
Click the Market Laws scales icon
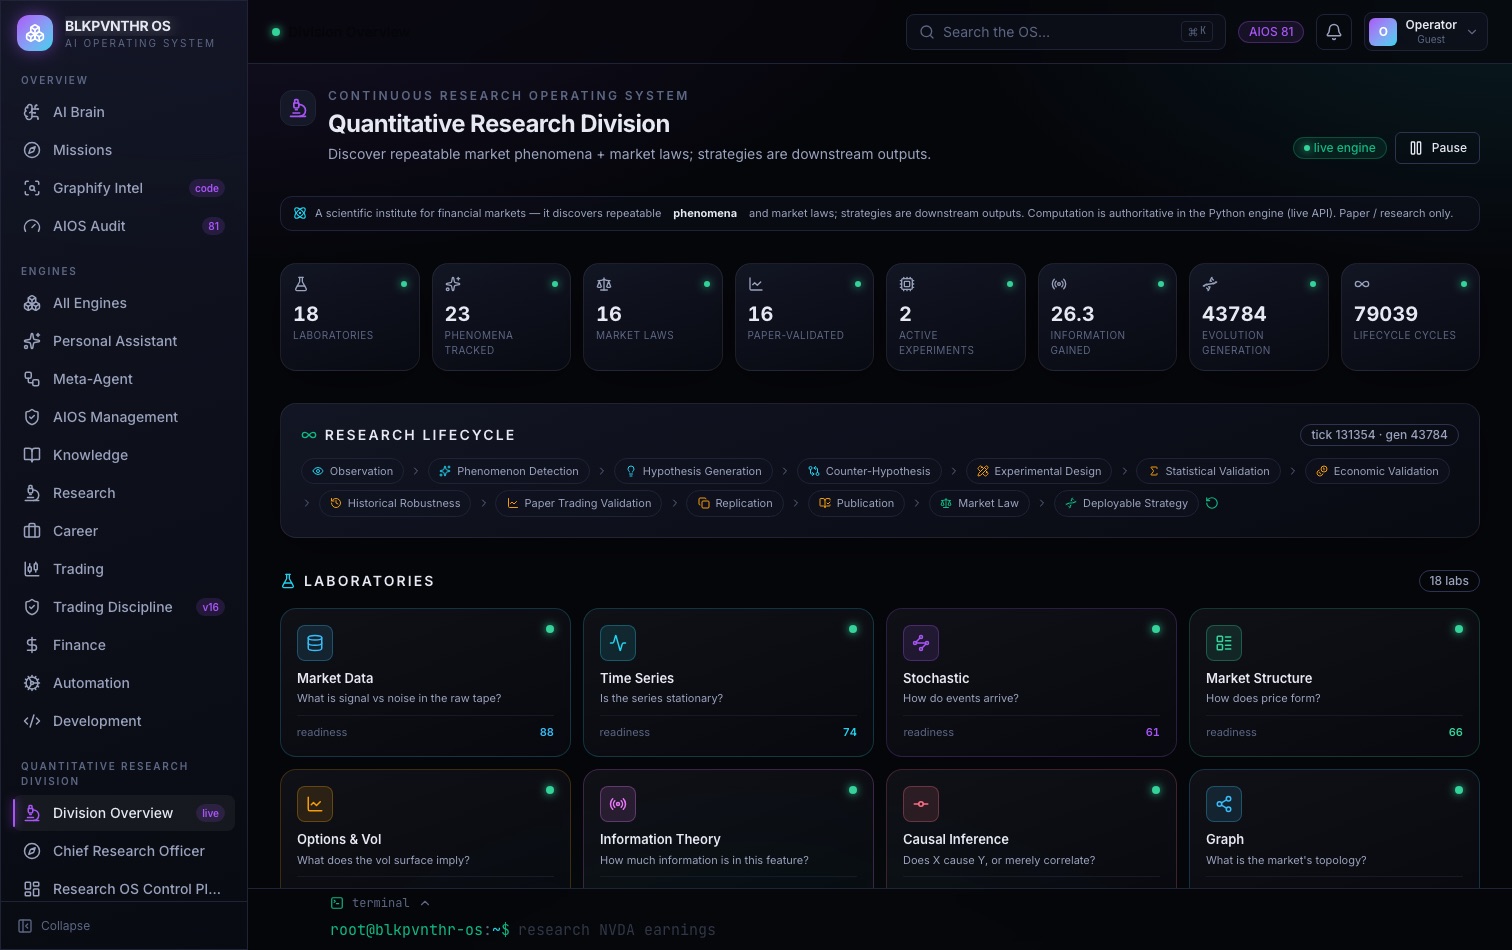pyautogui.click(x=604, y=284)
